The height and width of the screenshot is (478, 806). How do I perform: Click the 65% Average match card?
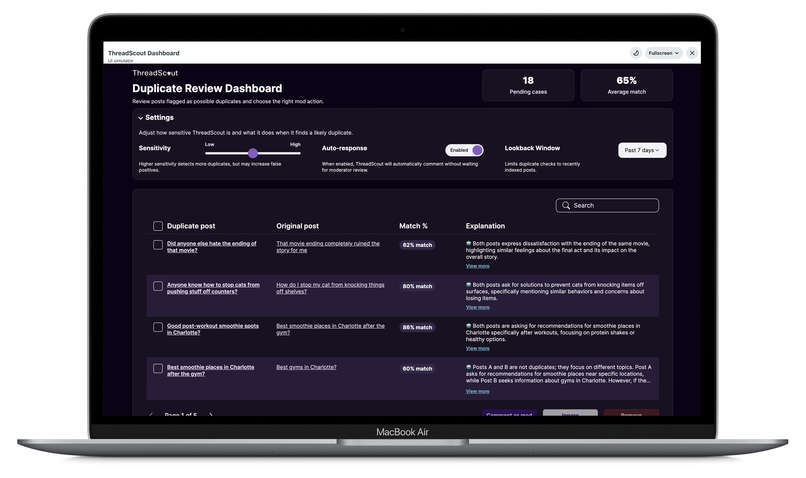tap(627, 85)
